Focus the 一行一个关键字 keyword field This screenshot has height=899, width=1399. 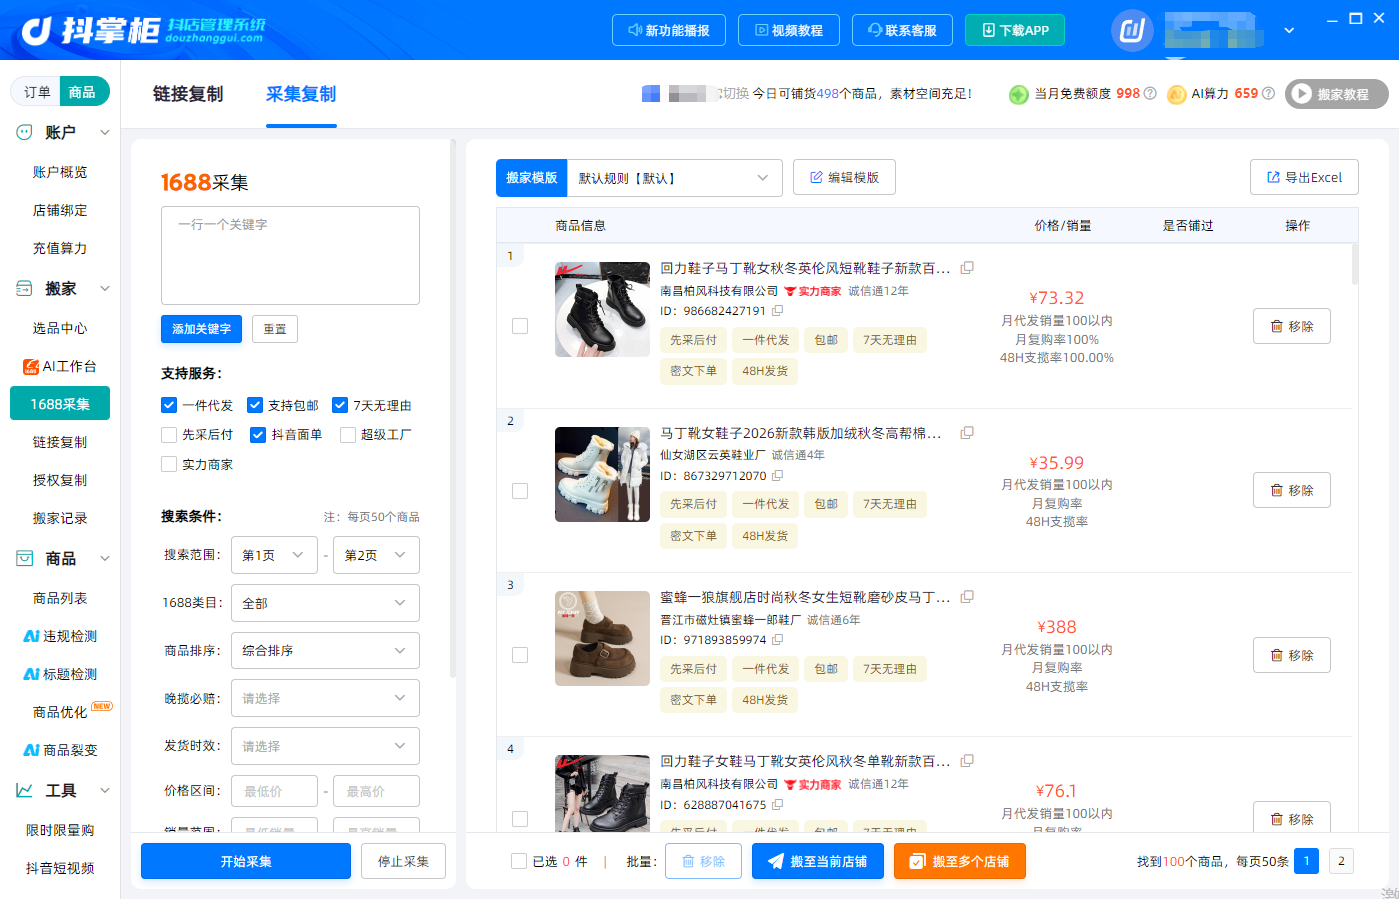(x=290, y=255)
